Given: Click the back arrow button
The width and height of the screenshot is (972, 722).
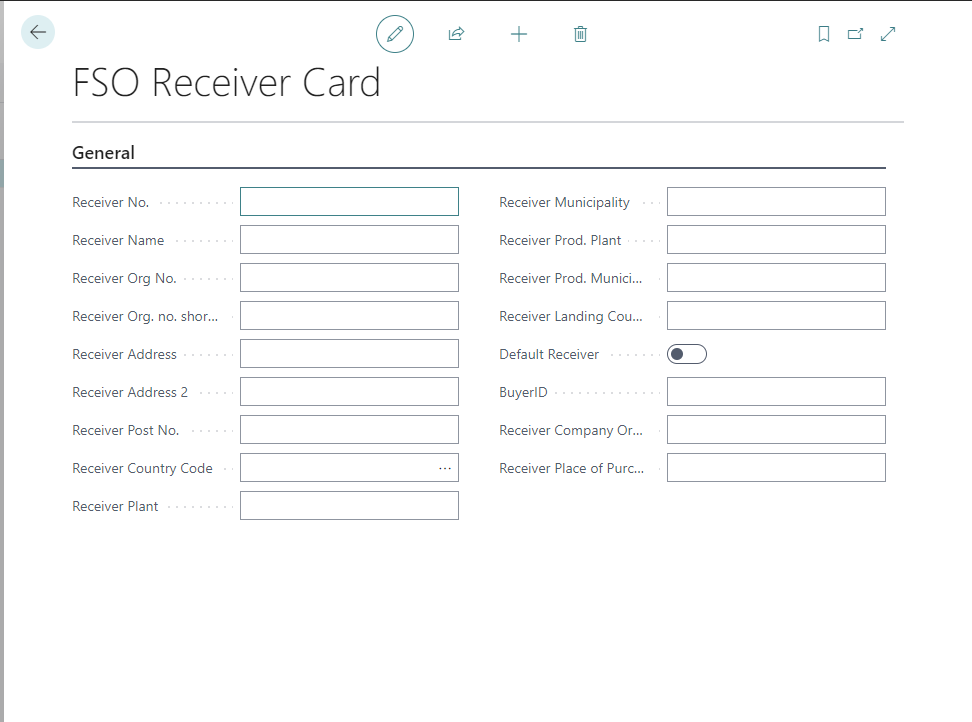Looking at the screenshot, I should [x=38, y=33].
